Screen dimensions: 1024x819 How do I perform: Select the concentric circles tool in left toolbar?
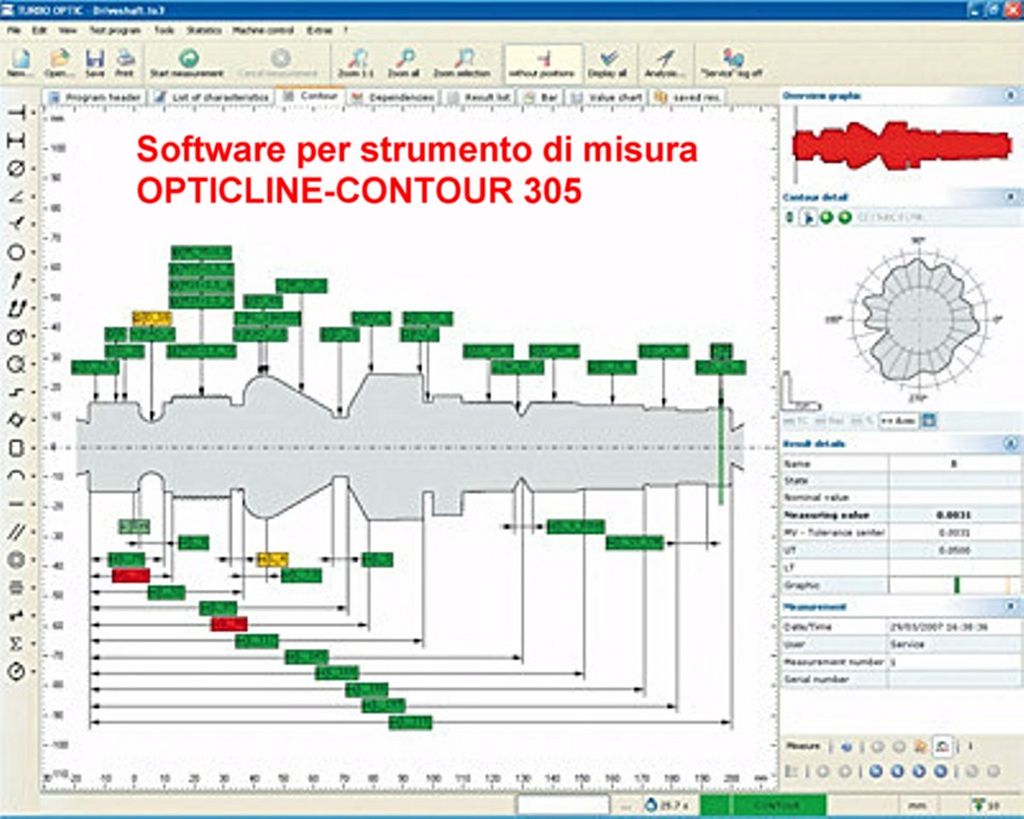coord(16,560)
